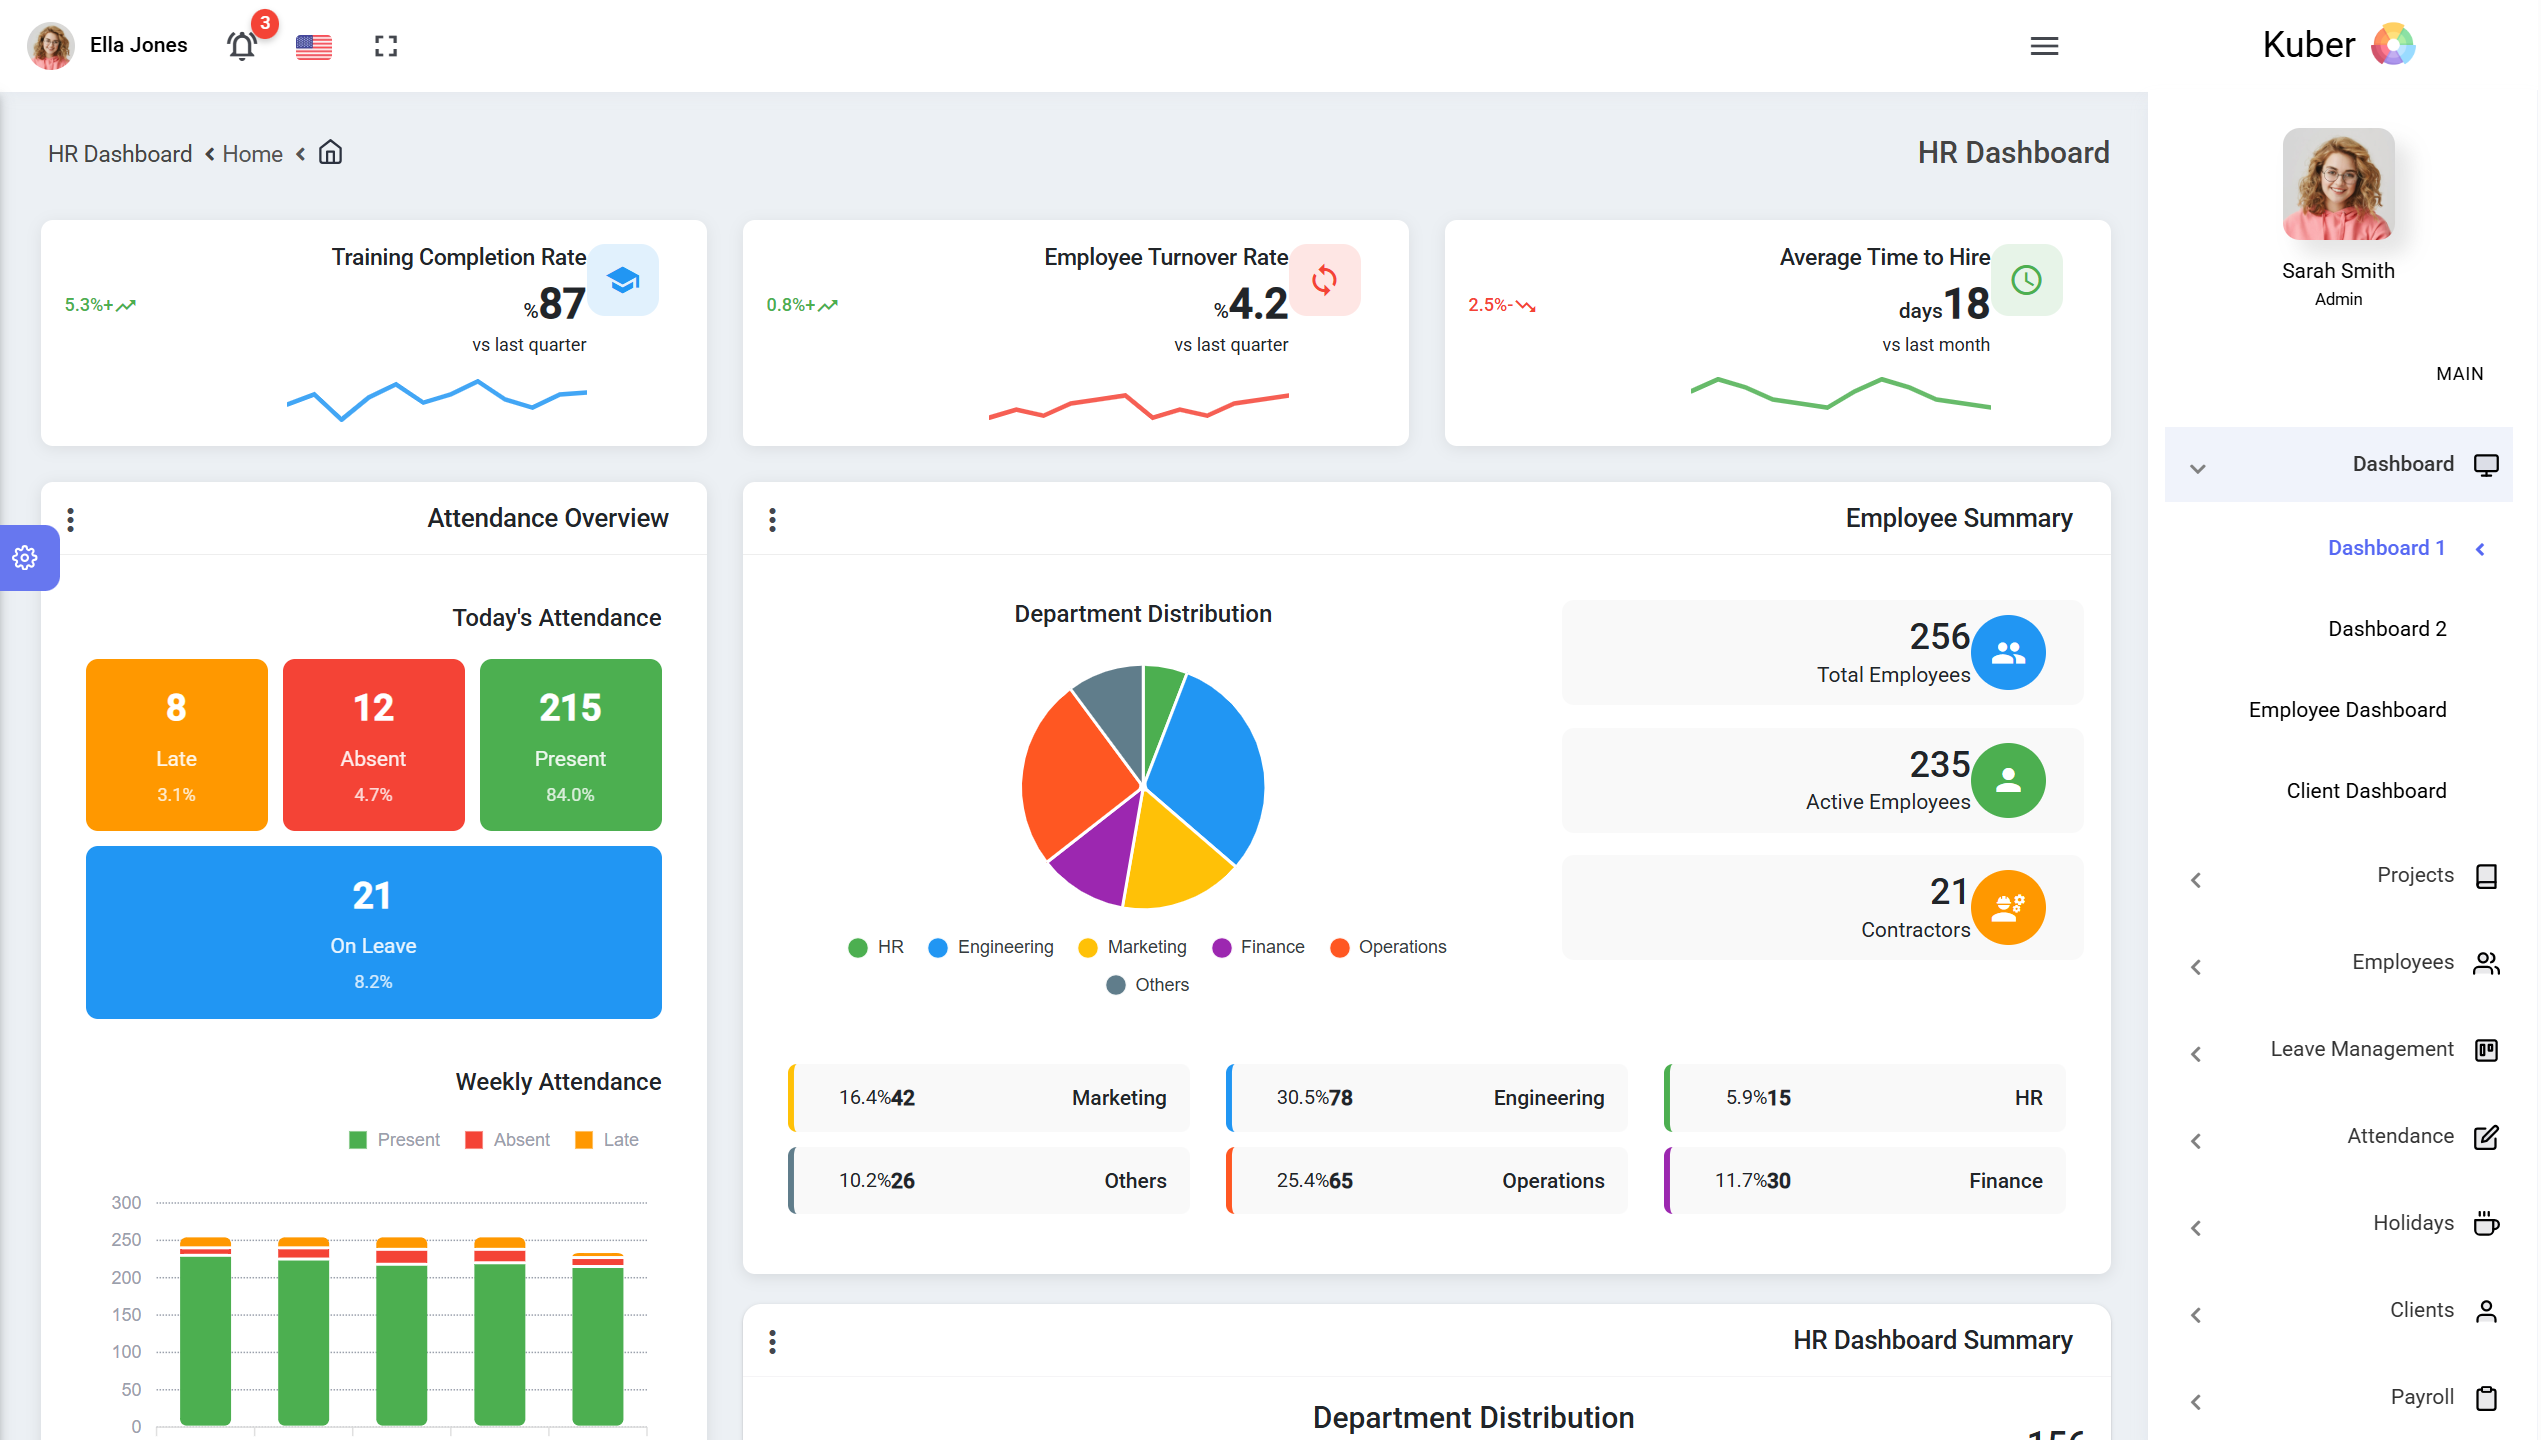This screenshot has height=1440, width=2541.
Task: Click the home icon in breadcrumb
Action: pos(330,153)
